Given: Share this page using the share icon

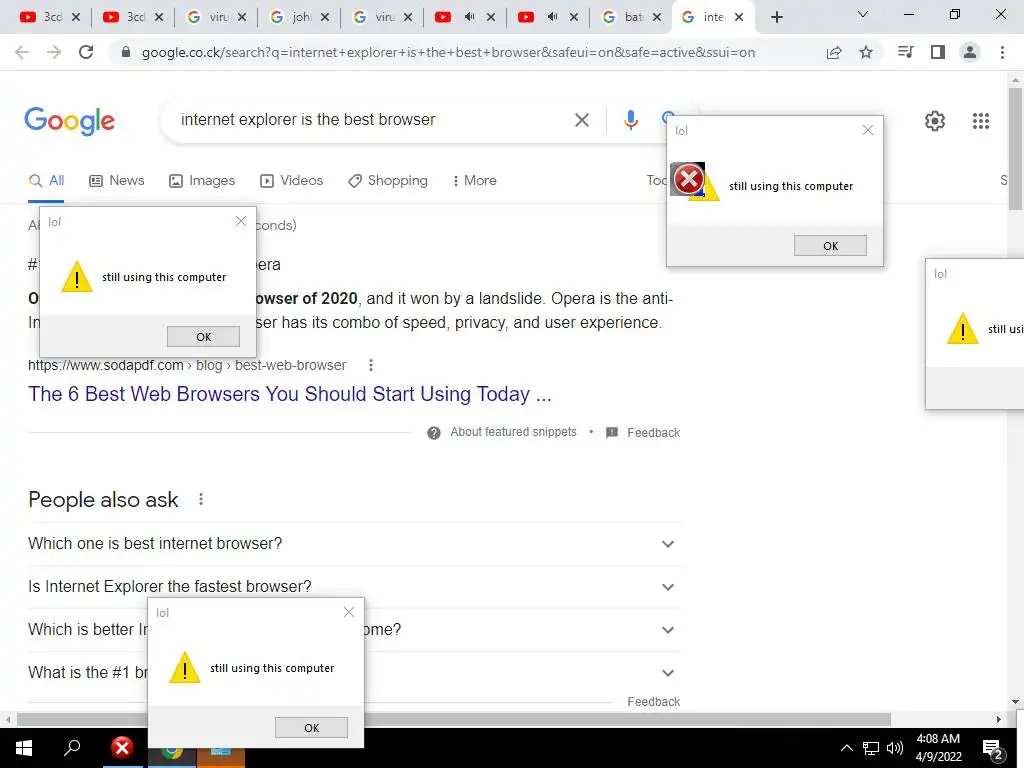Looking at the screenshot, I should pos(834,52).
